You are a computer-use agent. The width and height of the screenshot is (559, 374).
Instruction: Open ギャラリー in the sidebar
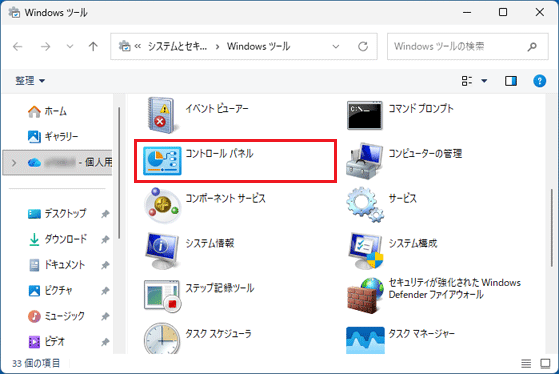(53, 137)
